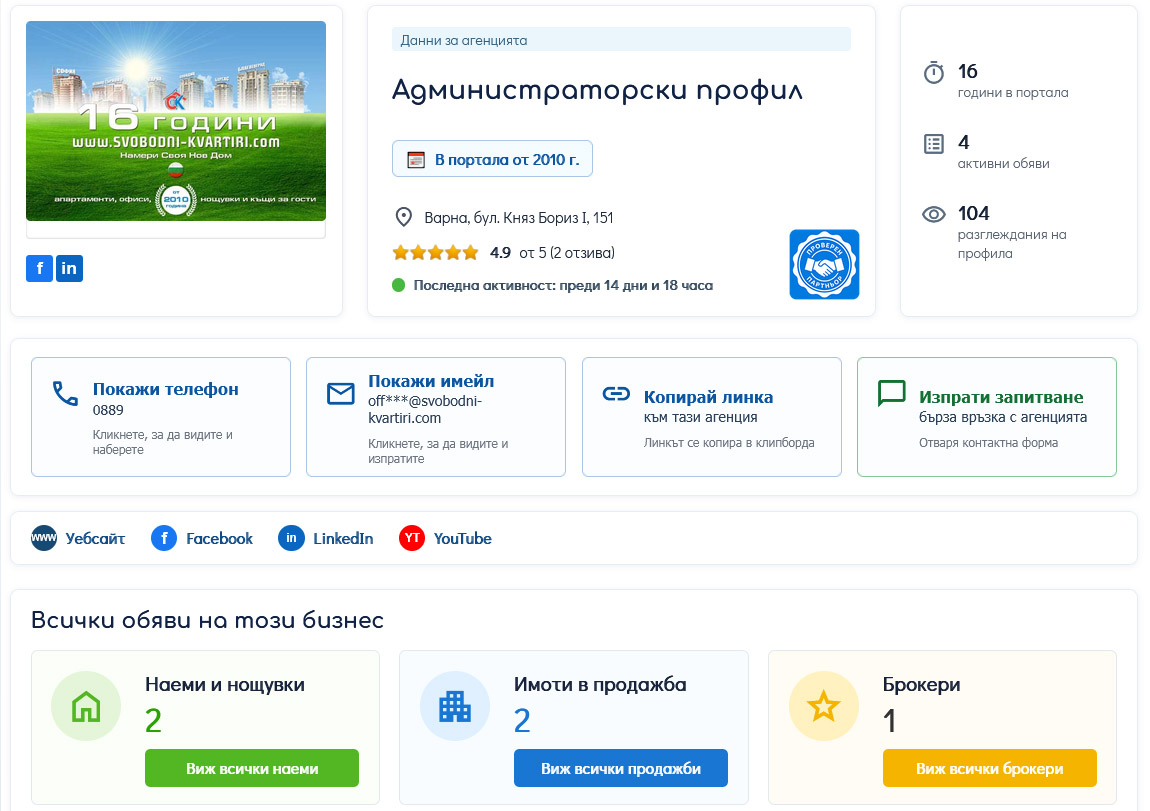Open the Facebook icon under the agency banner
Image resolution: width=1150 pixels, height=811 pixels.
(x=39, y=268)
